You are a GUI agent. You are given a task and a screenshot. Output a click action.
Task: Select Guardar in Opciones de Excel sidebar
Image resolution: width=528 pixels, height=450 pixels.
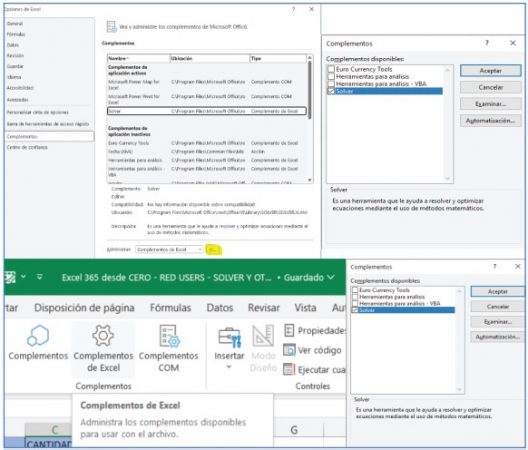(x=15, y=66)
